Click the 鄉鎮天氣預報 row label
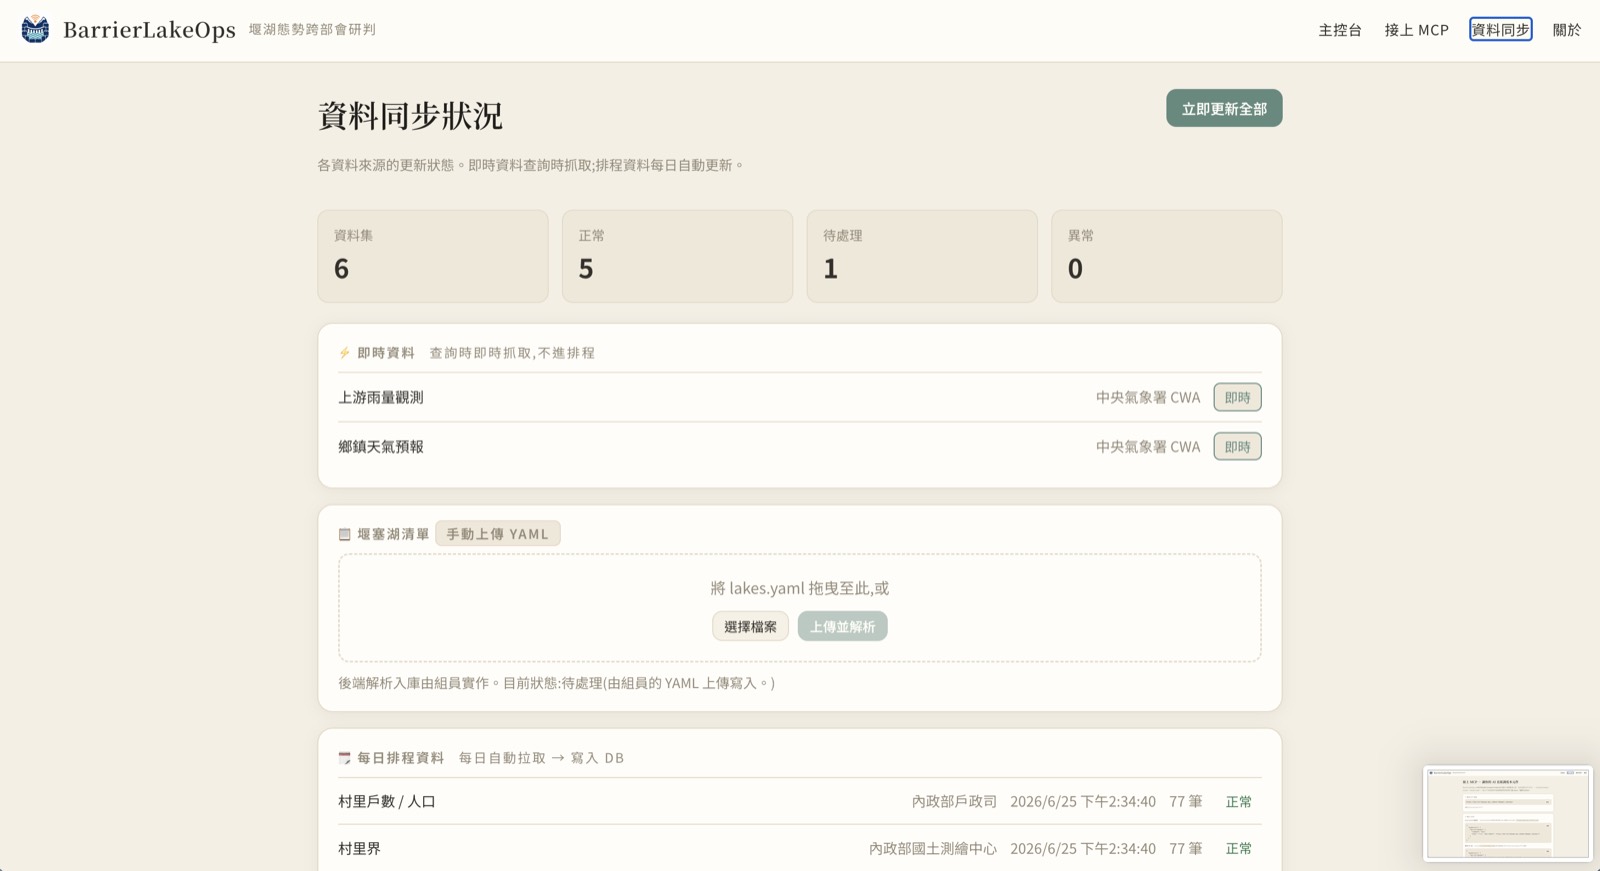This screenshot has width=1600, height=871. pyautogui.click(x=381, y=446)
